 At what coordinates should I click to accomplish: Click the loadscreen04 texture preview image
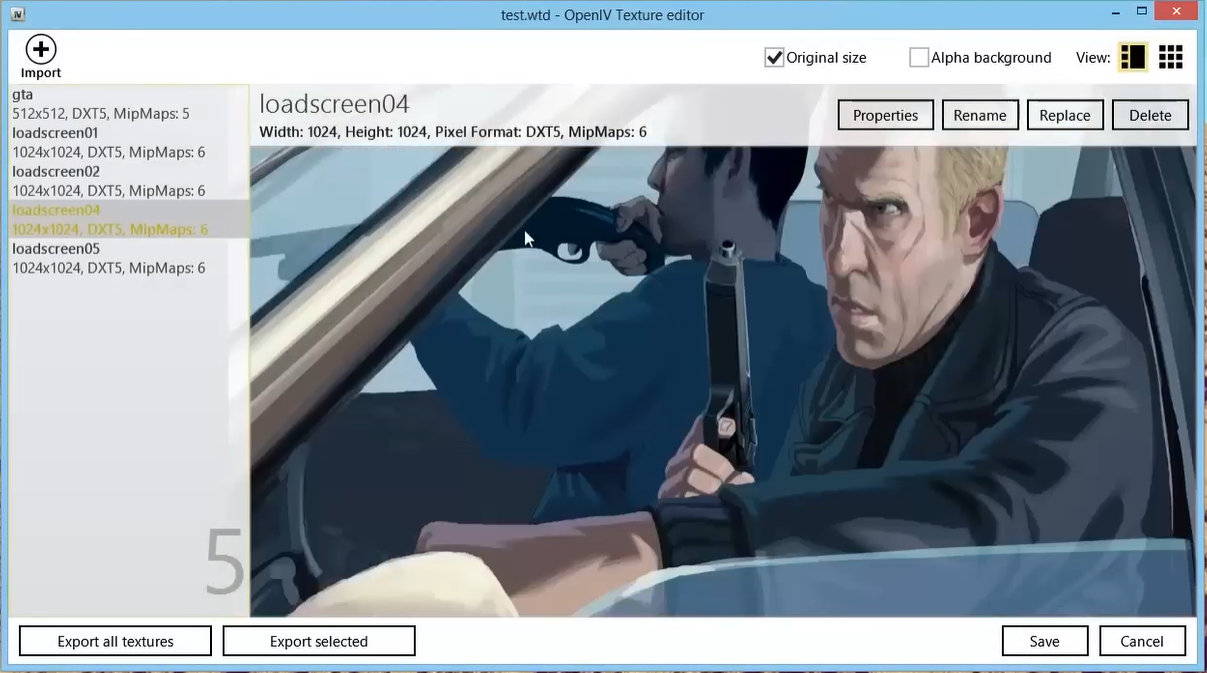723,381
